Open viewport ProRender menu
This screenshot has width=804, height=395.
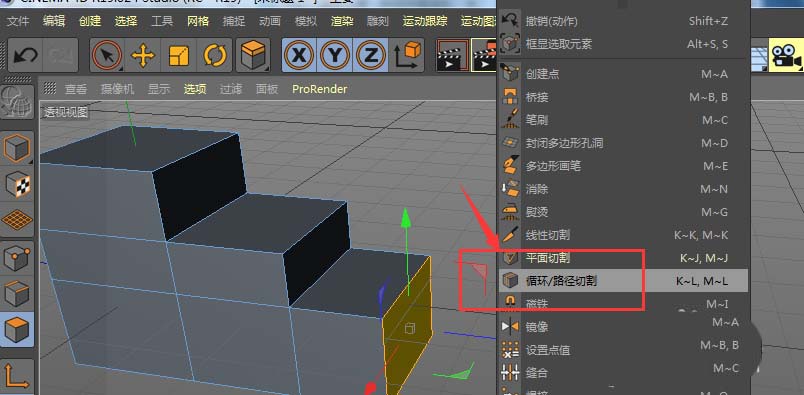pyautogui.click(x=319, y=89)
